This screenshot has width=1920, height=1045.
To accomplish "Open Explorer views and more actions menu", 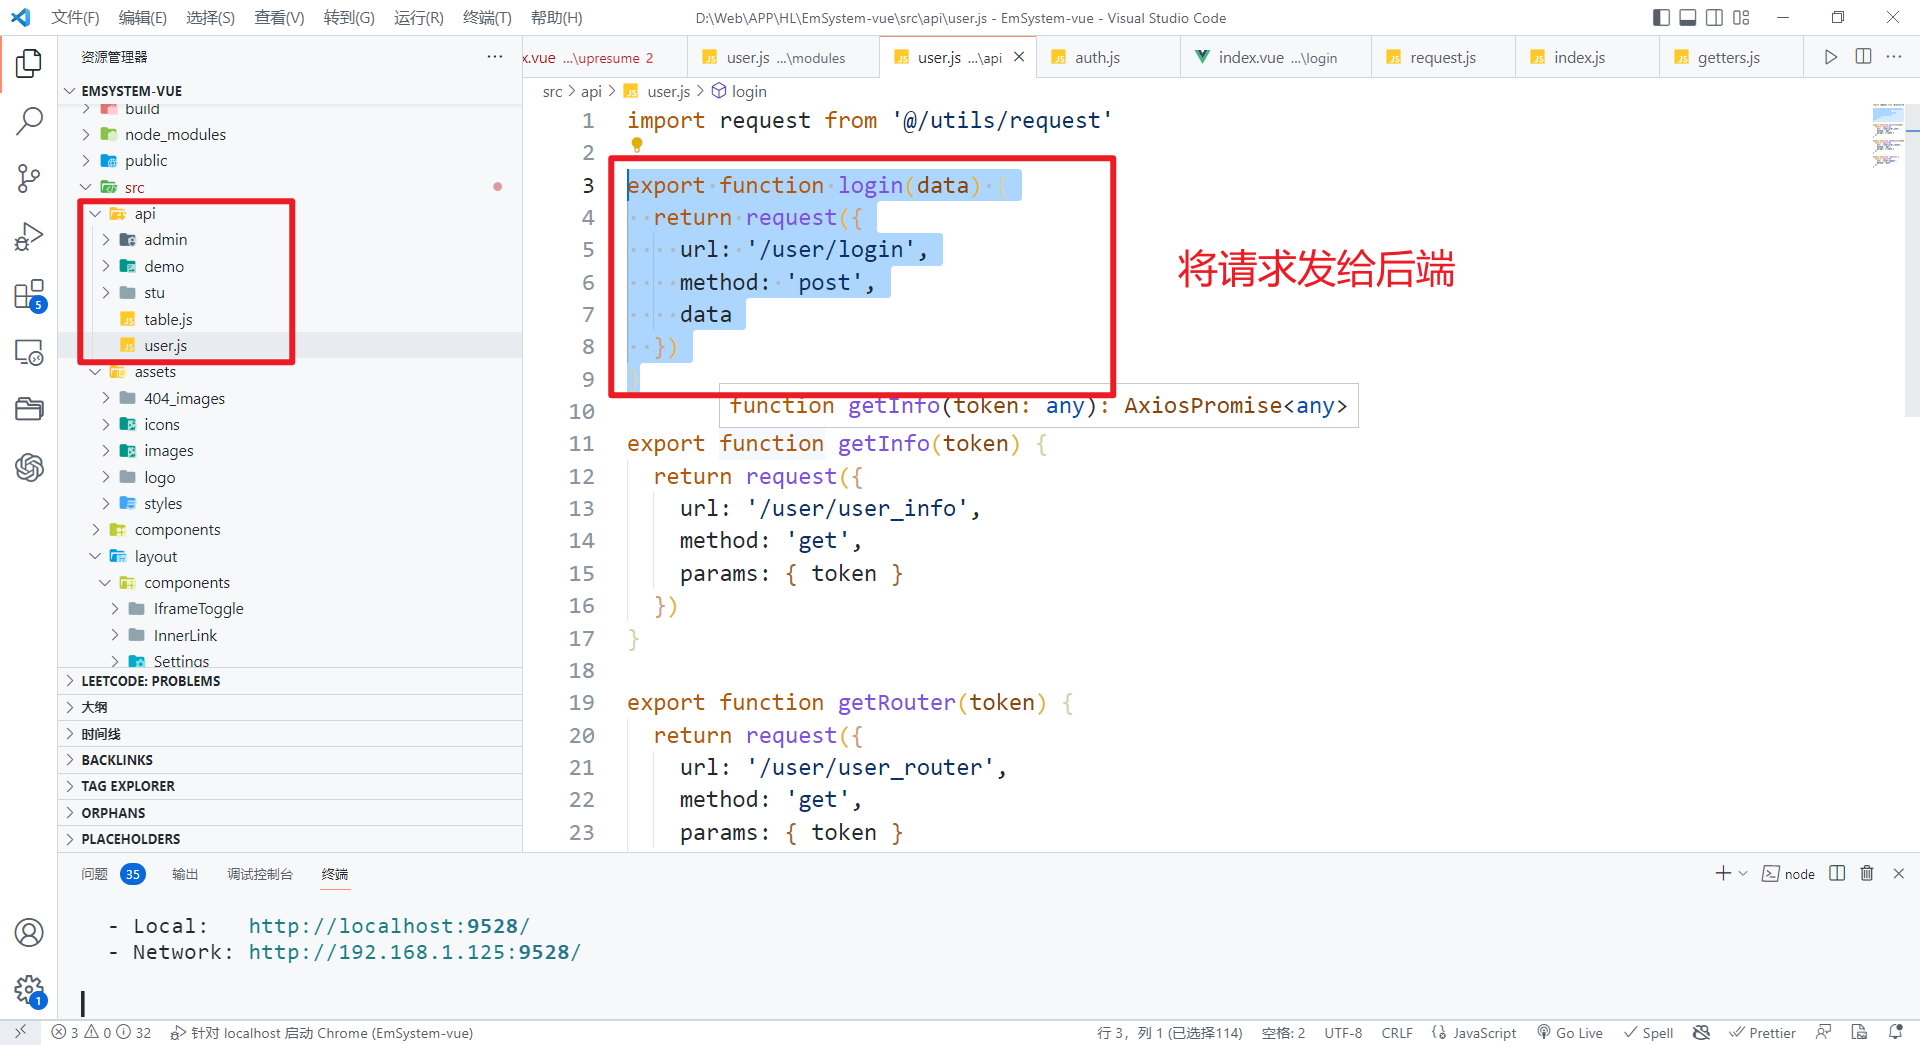I will 495,57.
